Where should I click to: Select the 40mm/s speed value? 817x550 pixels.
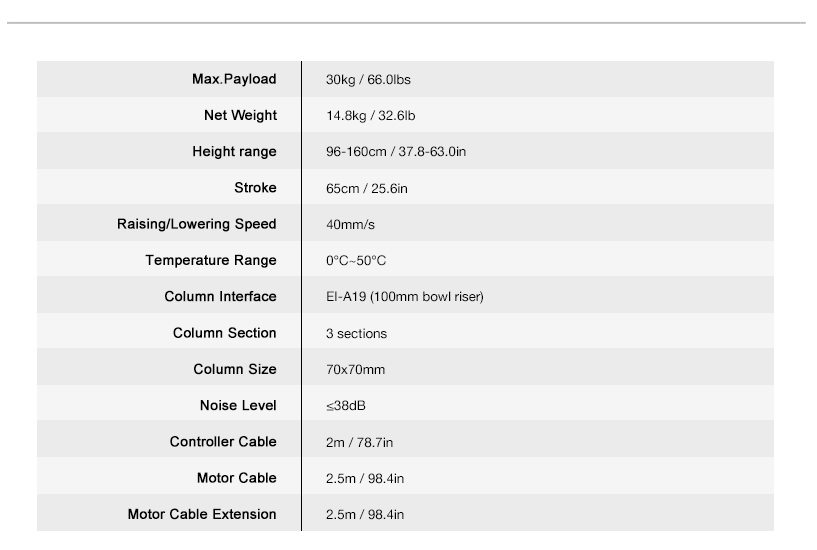(x=350, y=225)
